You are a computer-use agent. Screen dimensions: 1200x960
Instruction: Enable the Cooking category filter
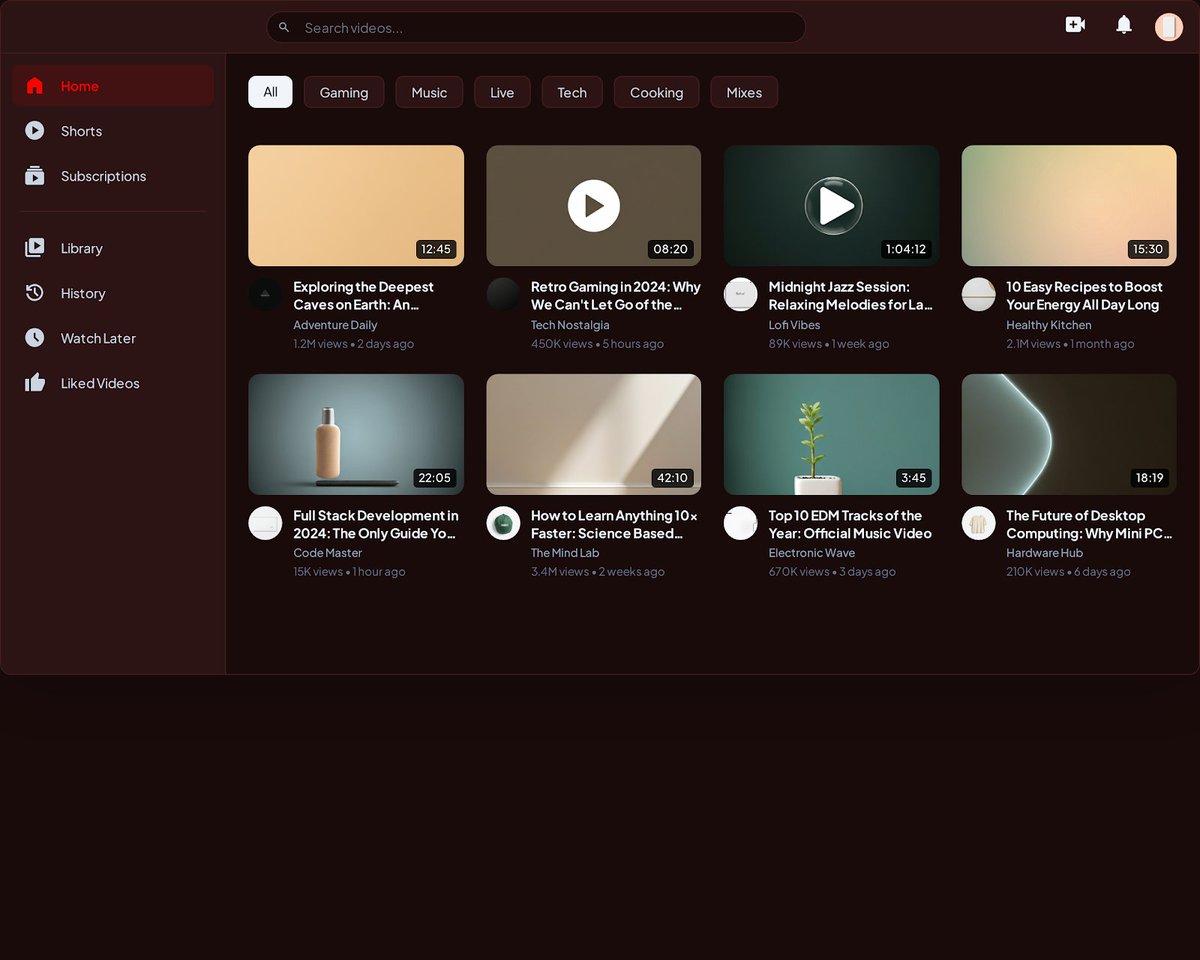tap(656, 91)
